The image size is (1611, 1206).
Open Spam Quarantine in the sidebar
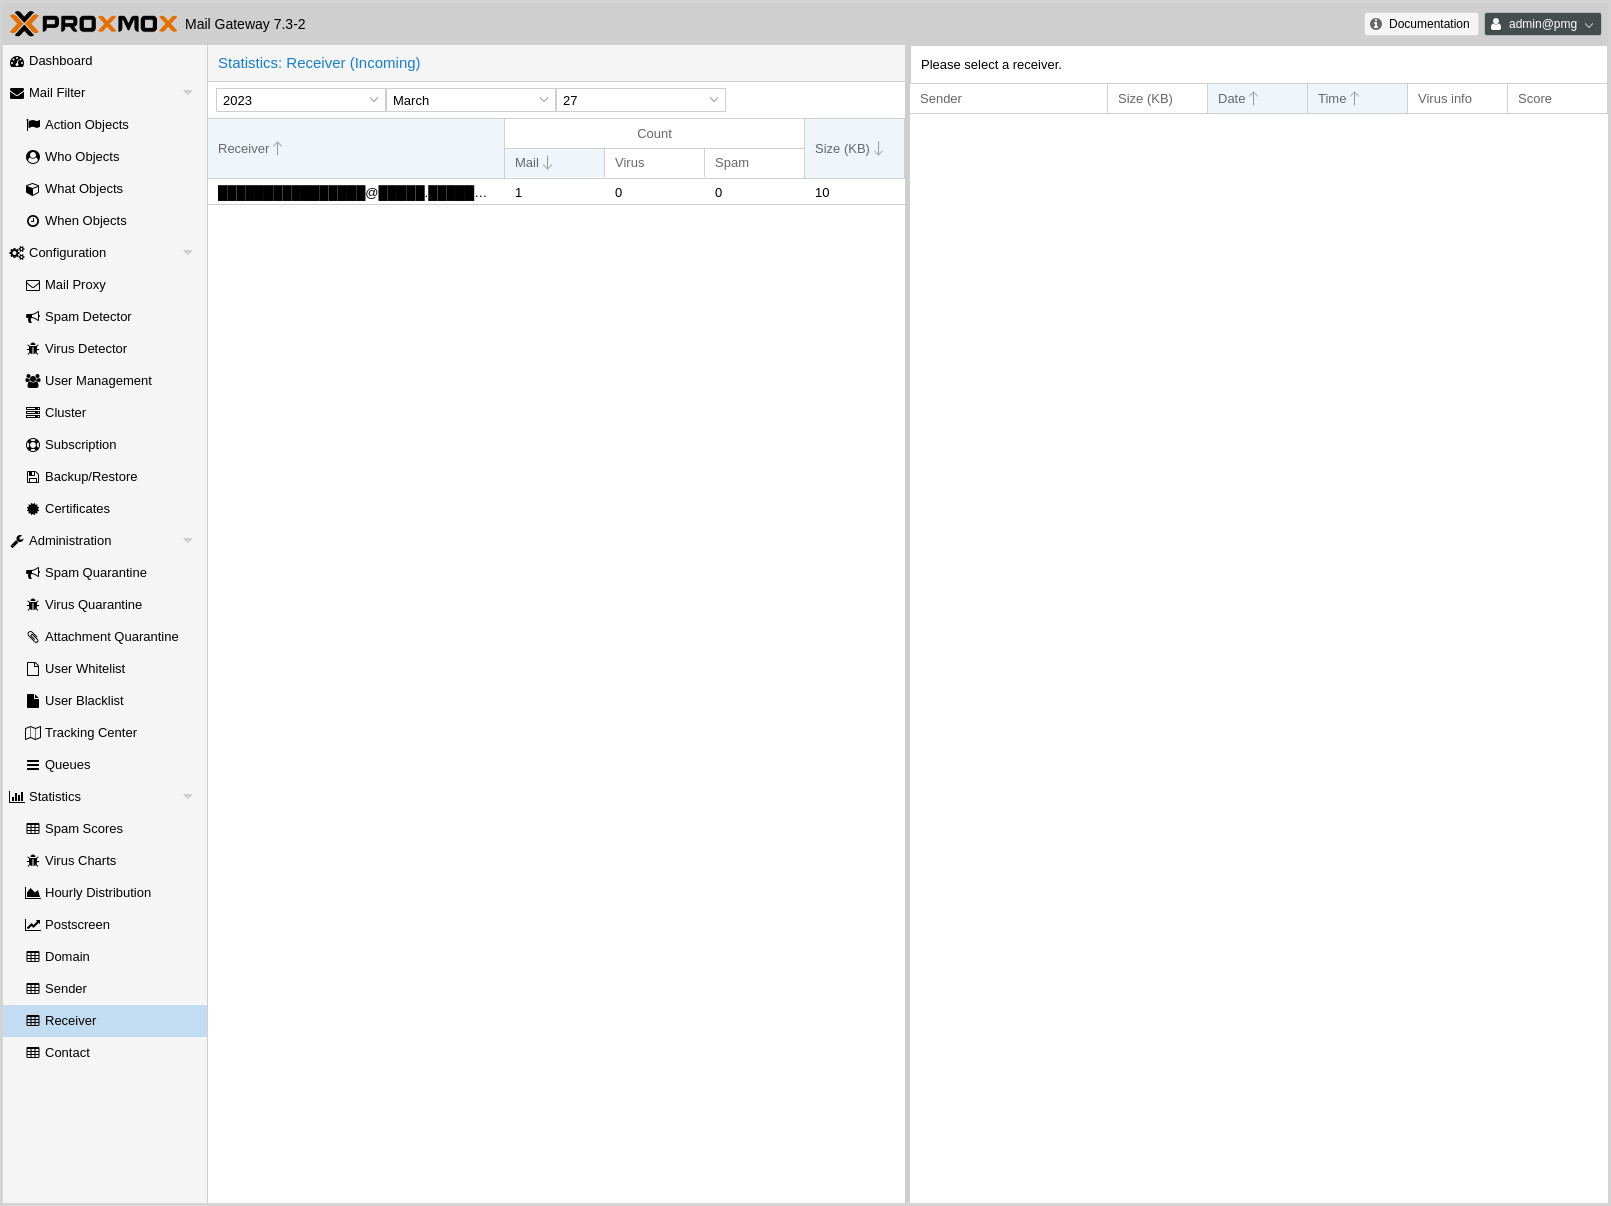[95, 573]
